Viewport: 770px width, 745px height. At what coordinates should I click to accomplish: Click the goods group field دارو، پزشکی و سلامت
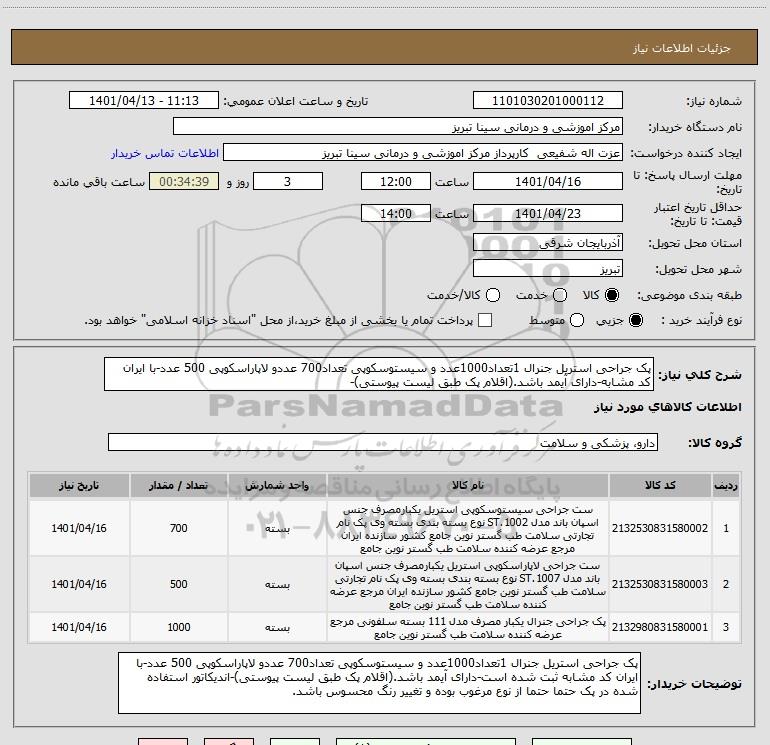point(383,442)
